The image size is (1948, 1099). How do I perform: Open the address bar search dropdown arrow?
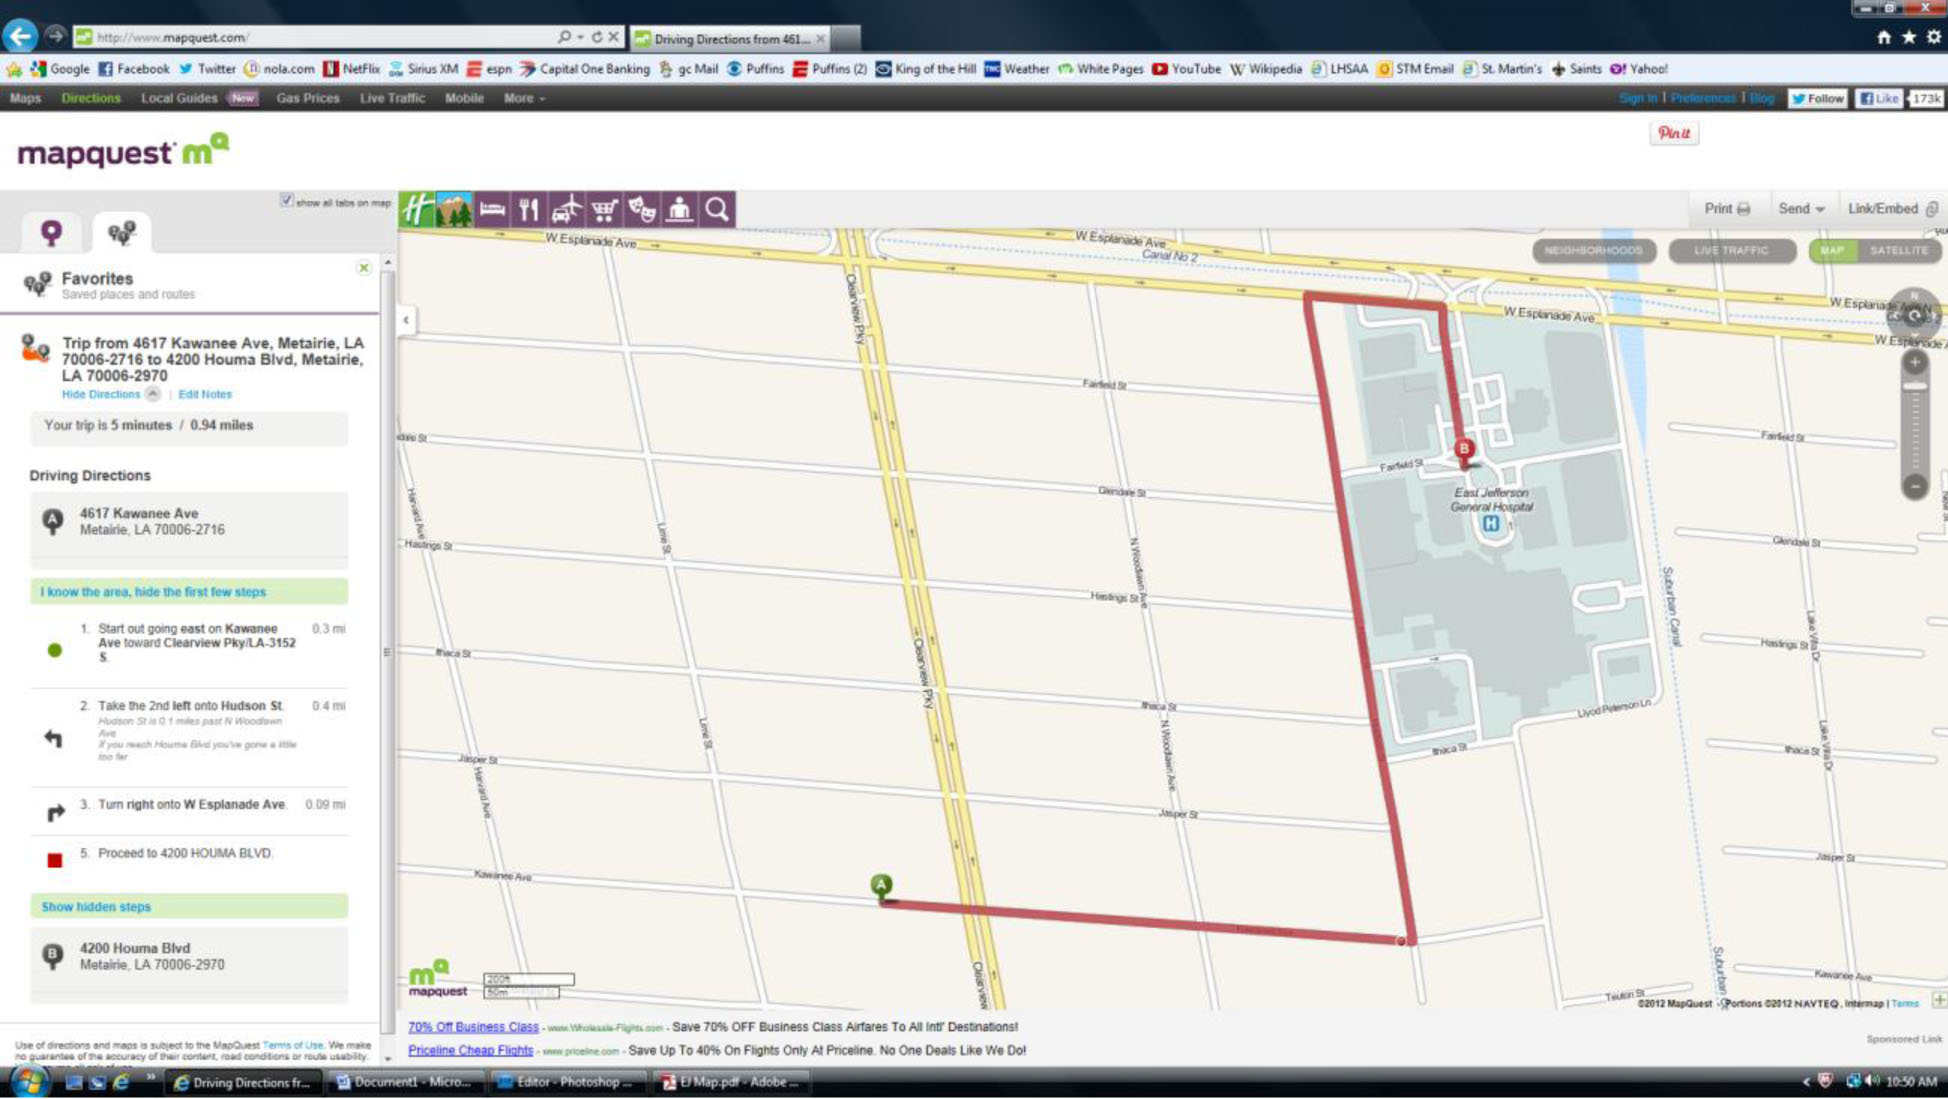(x=580, y=37)
